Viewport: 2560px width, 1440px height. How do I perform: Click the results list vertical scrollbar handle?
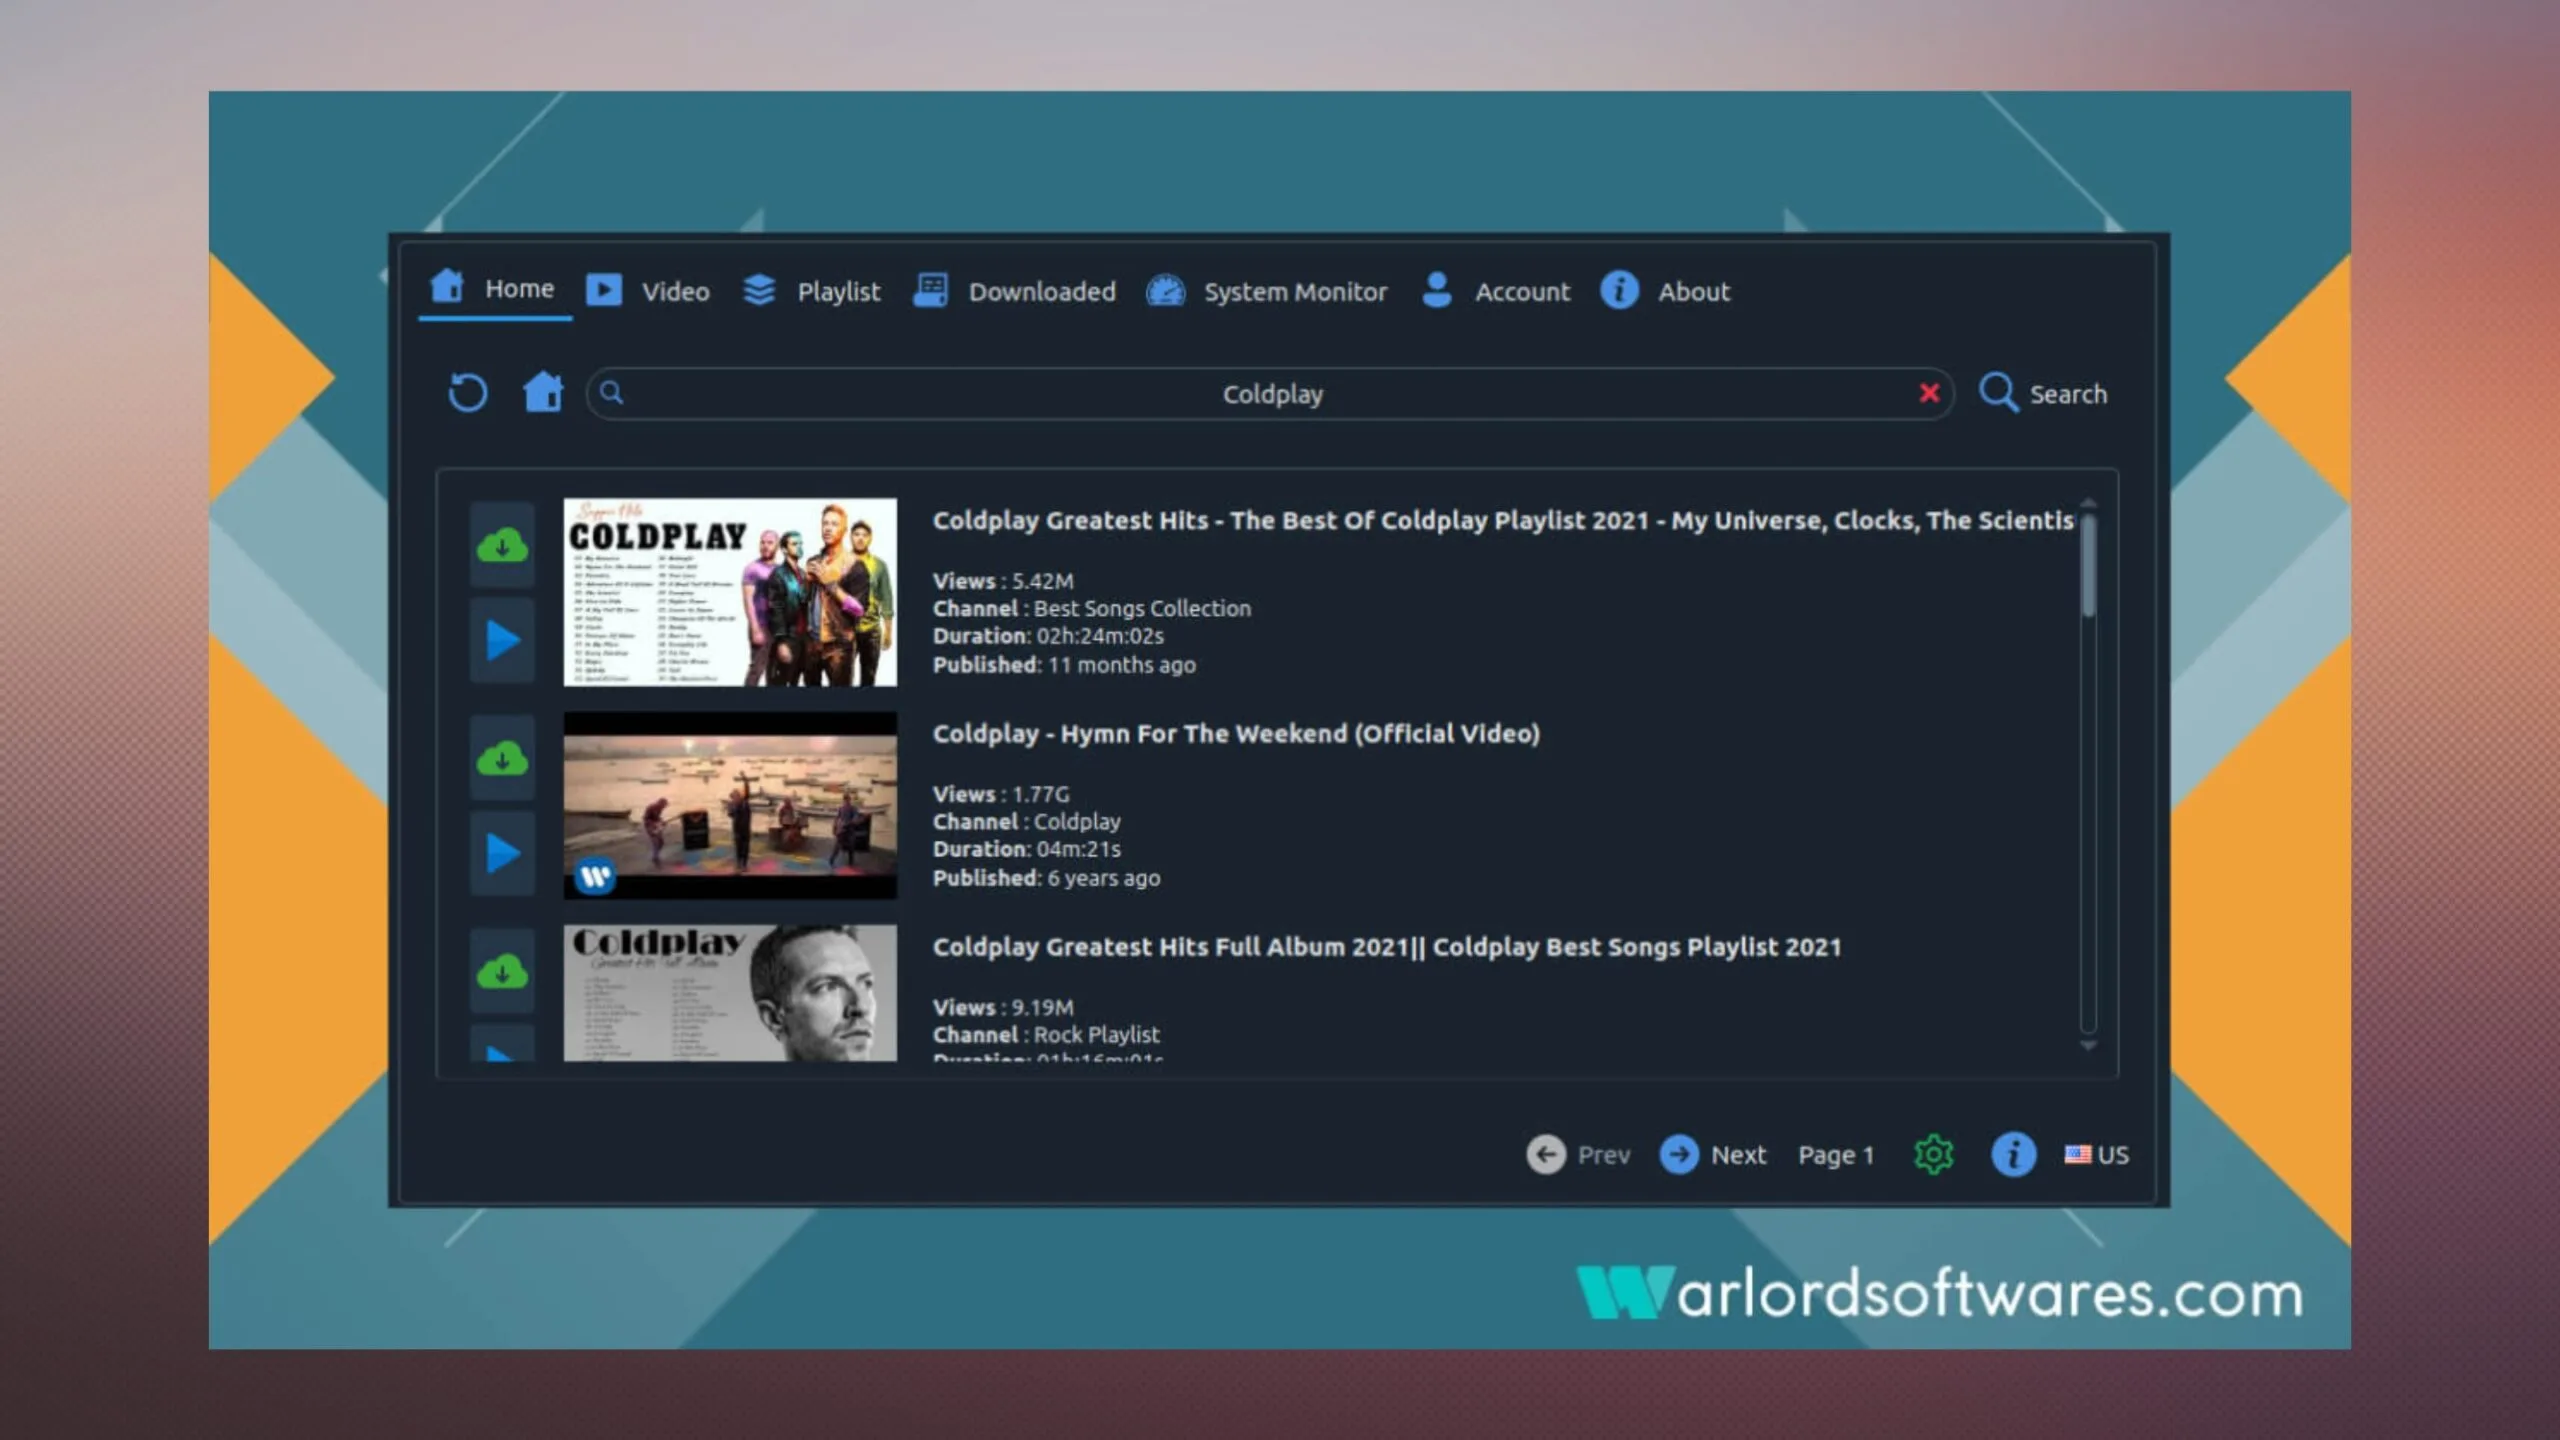[x=2088, y=565]
